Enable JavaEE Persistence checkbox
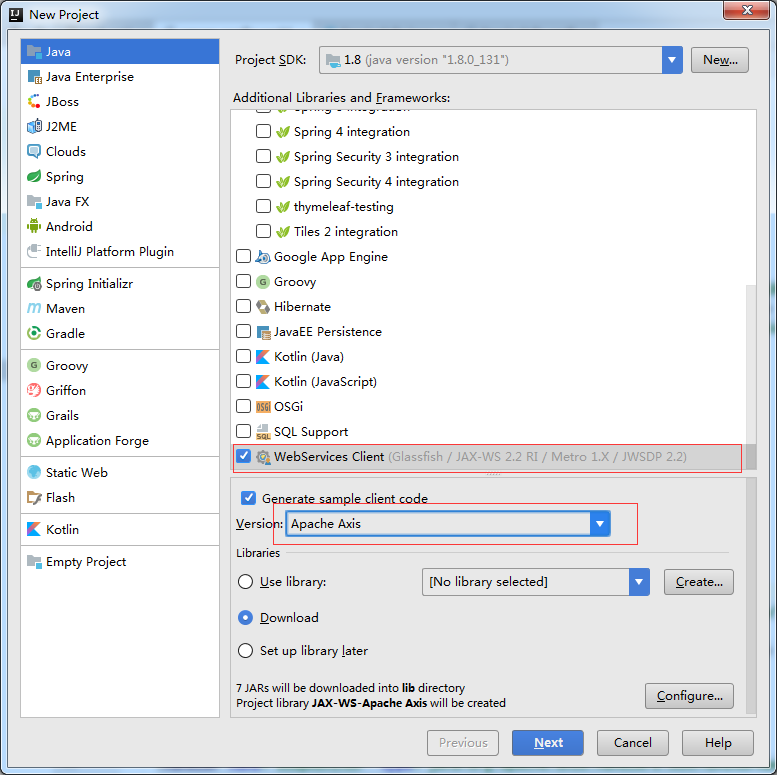Viewport: 777px width, 775px height. click(243, 331)
